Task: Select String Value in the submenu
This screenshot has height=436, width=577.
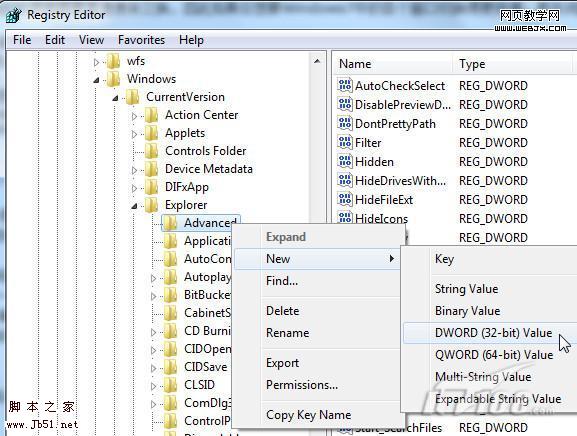Action: [x=466, y=289]
